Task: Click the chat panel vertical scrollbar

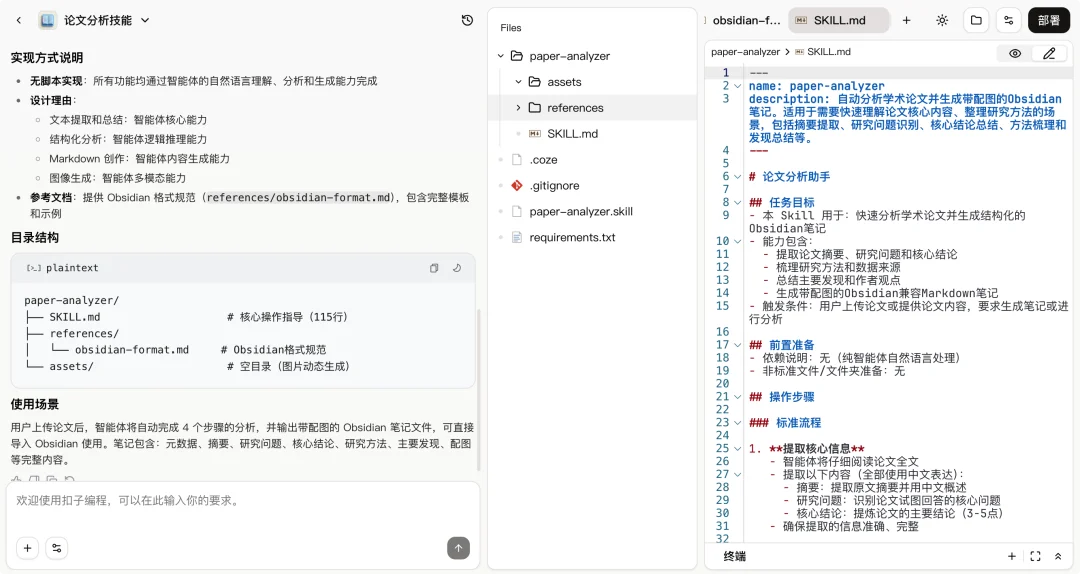Action: (x=478, y=389)
